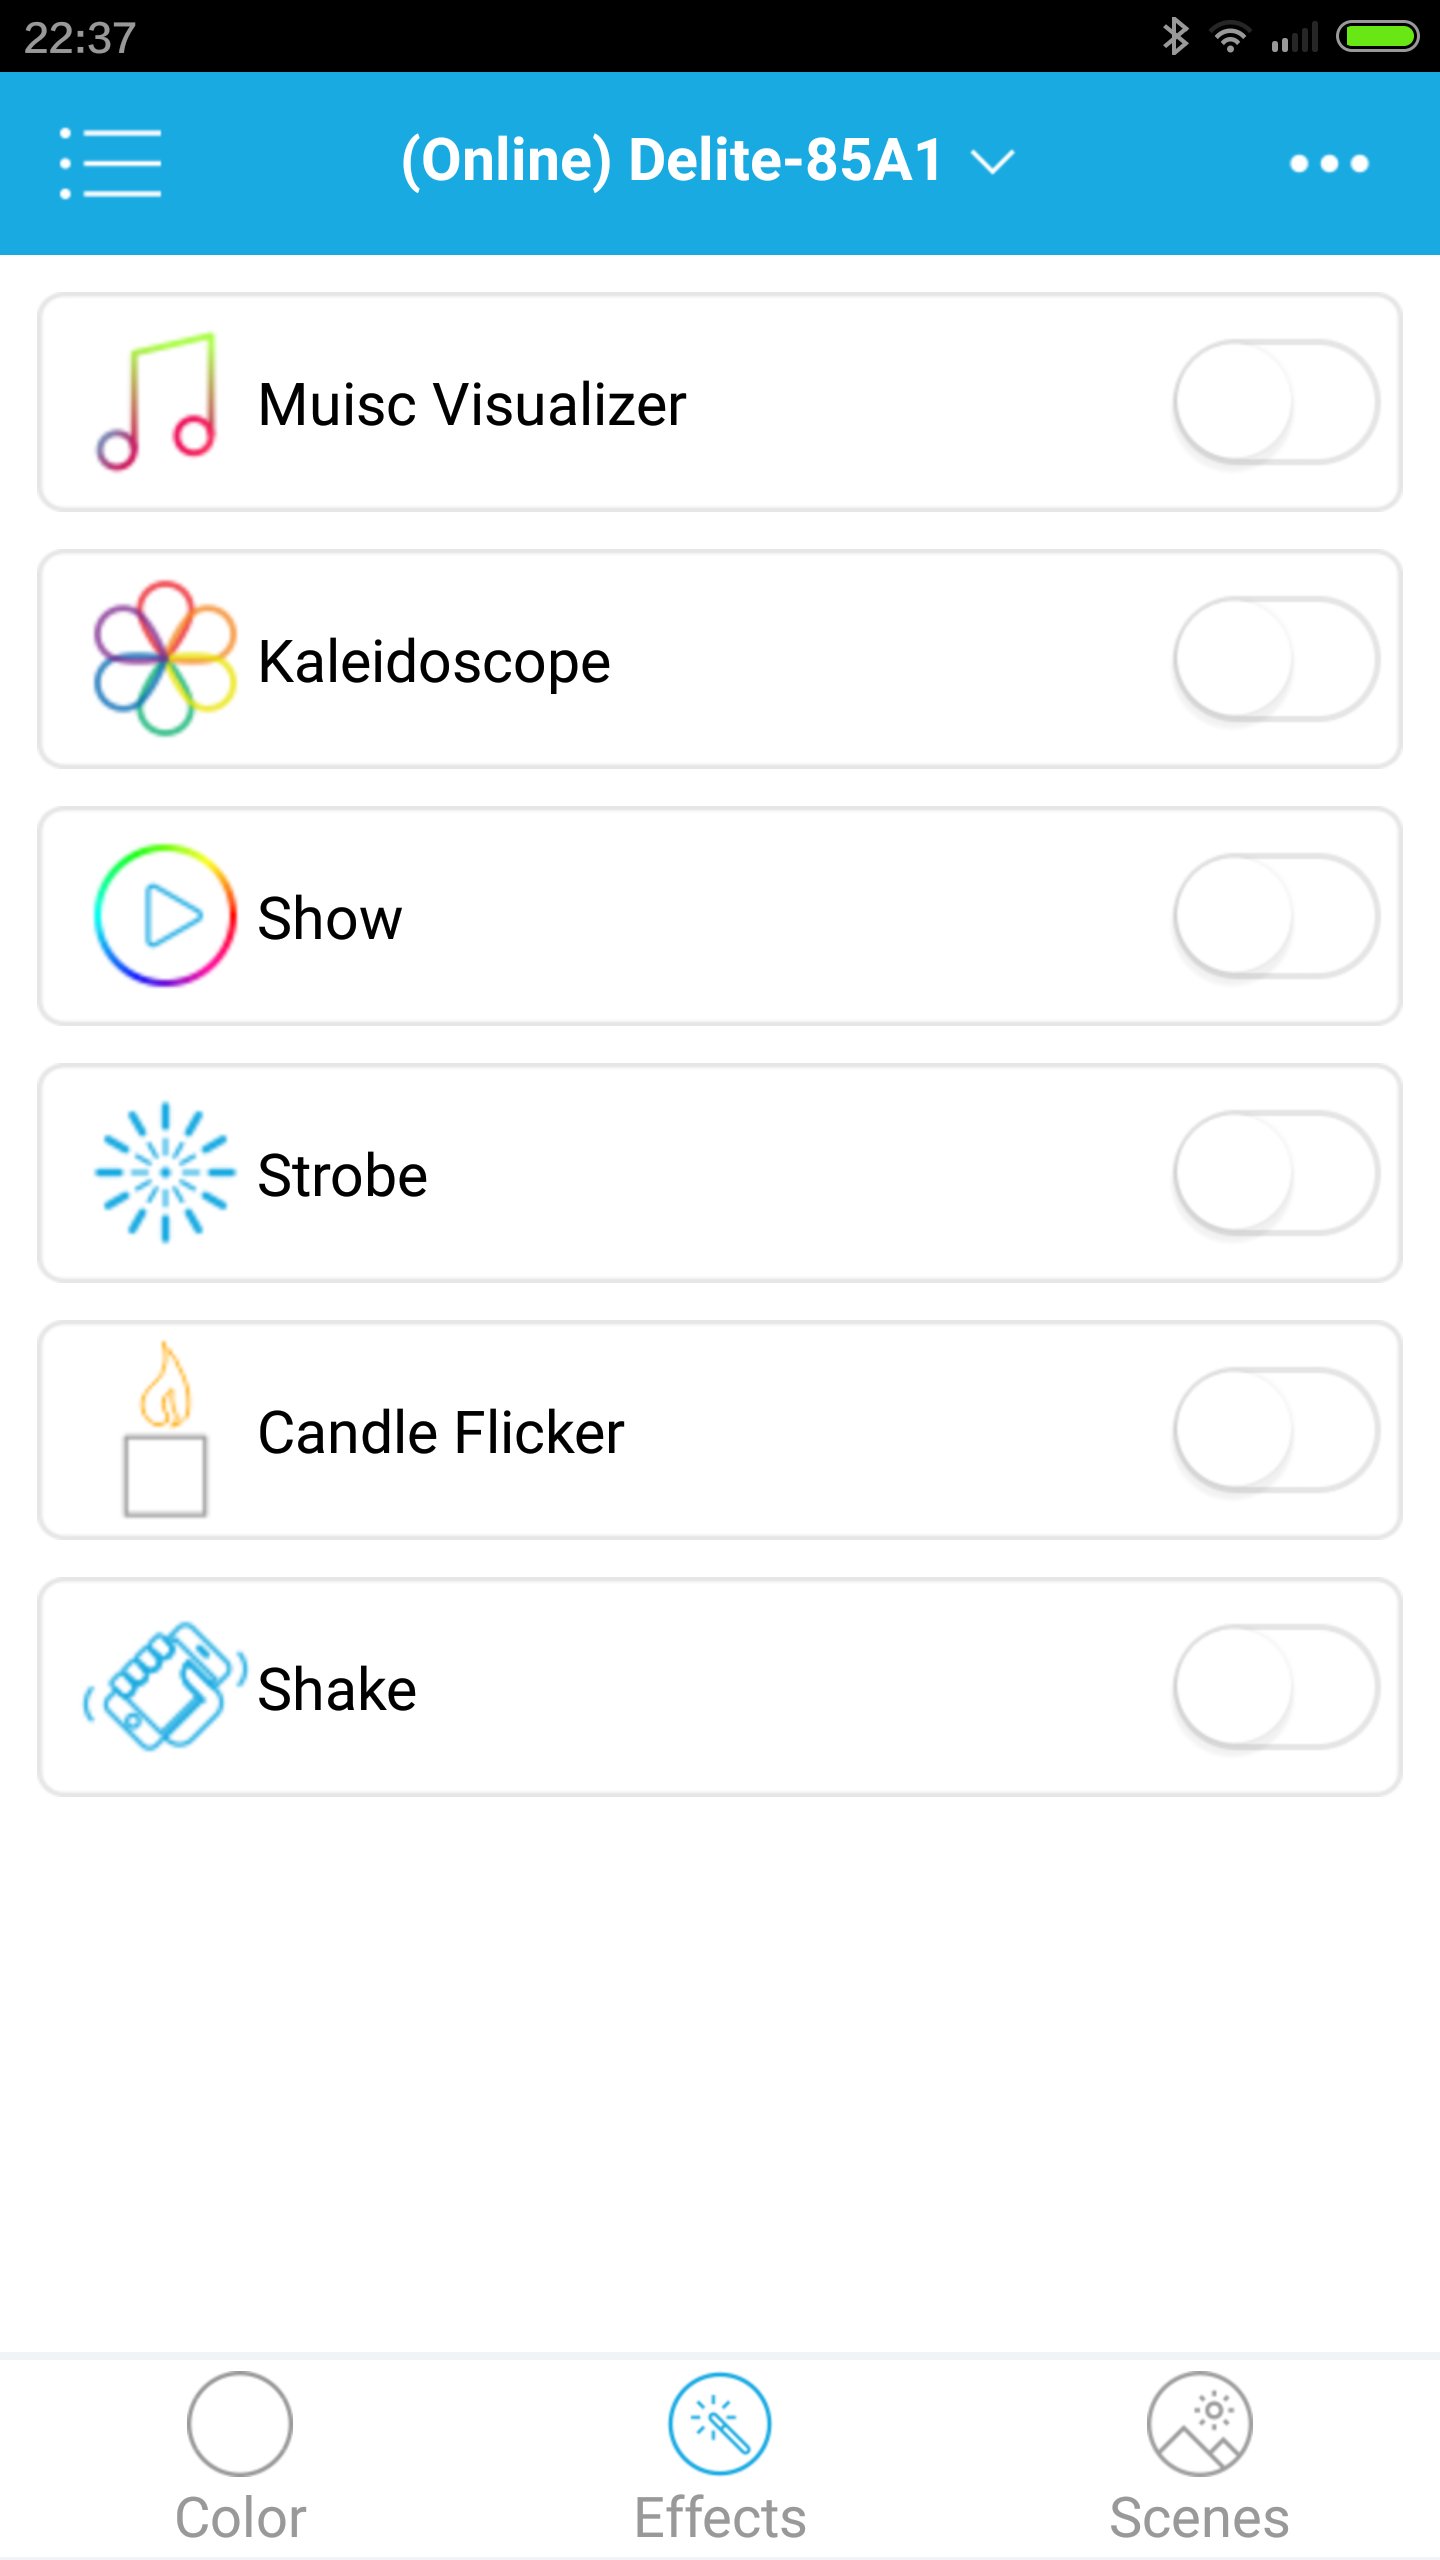
Task: Turn on the Kaleidoscope toggle
Action: (1275, 659)
